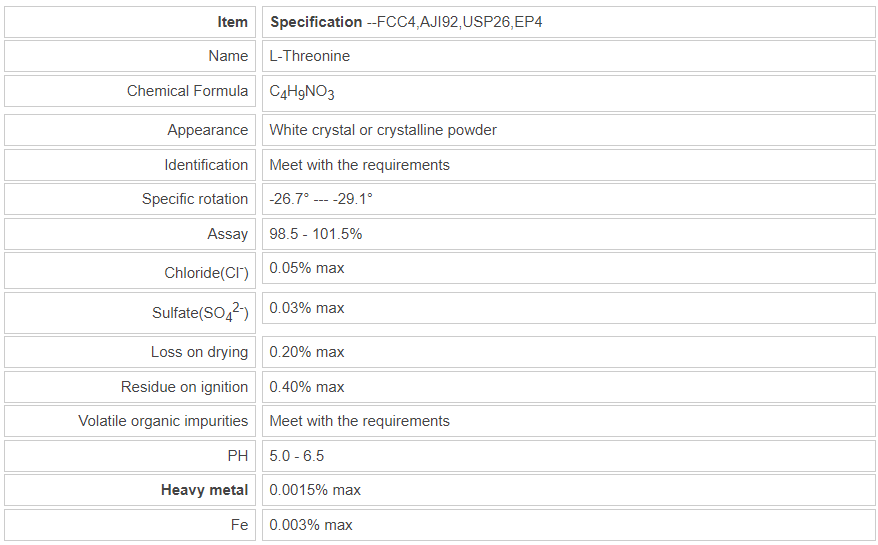878x545 pixels.
Task: Click the Identification row label
Action: coord(206,165)
